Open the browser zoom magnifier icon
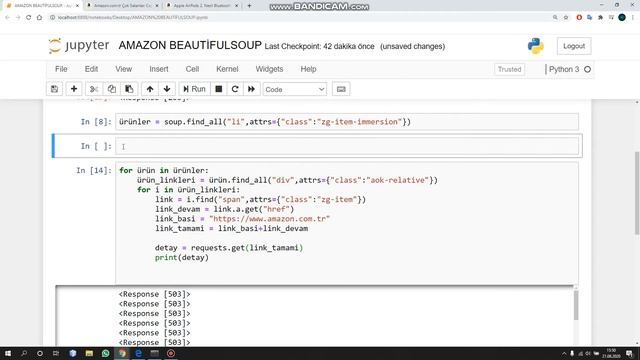This screenshot has height=360, width=640. [x=555, y=18]
